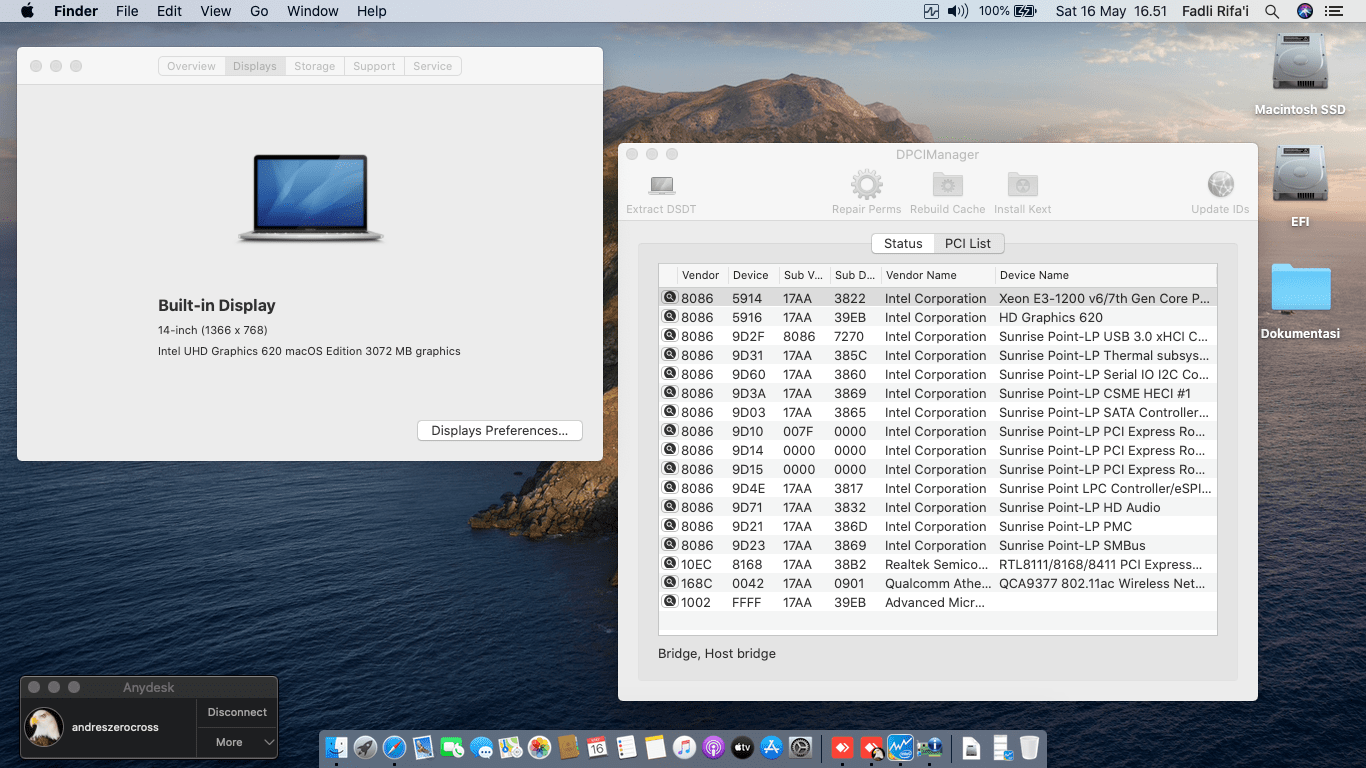This screenshot has width=1366, height=768.
Task: Open the Dokumentasi folder
Action: coord(1300,289)
